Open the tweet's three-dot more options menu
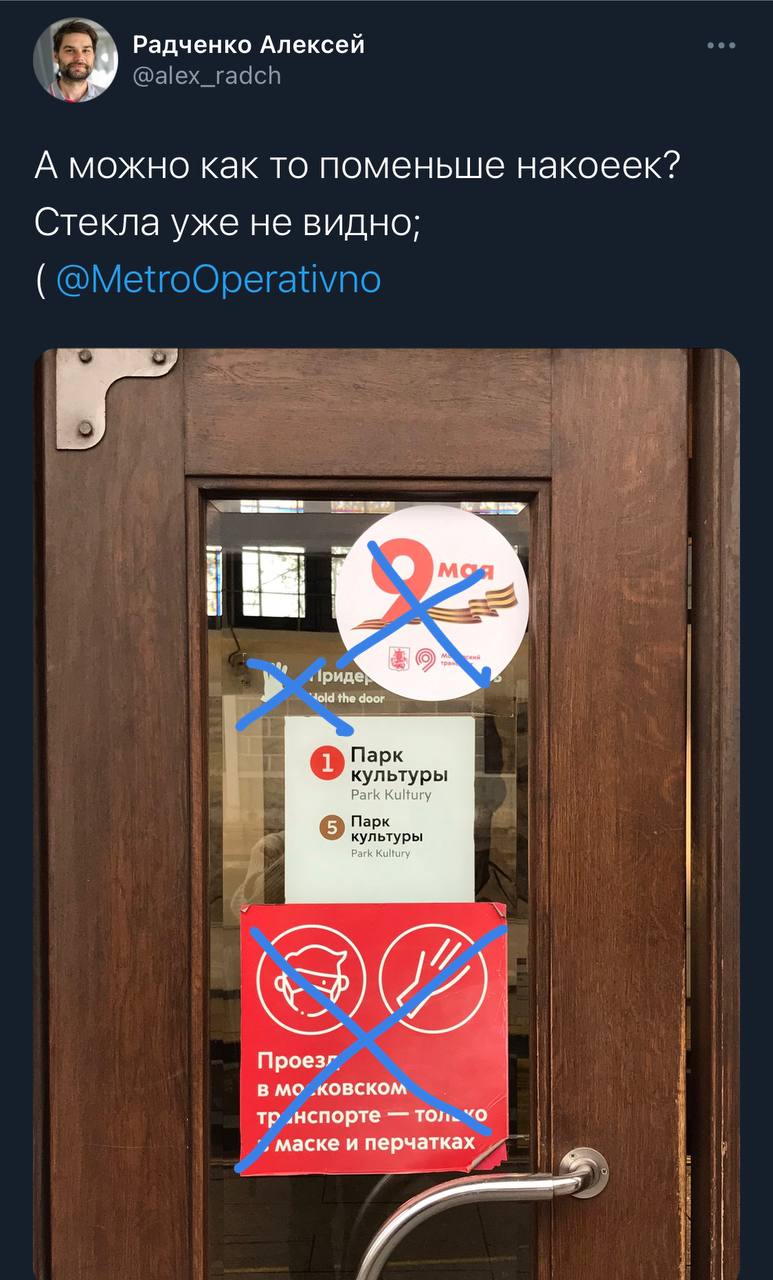The image size is (773, 1280). [x=721, y=45]
